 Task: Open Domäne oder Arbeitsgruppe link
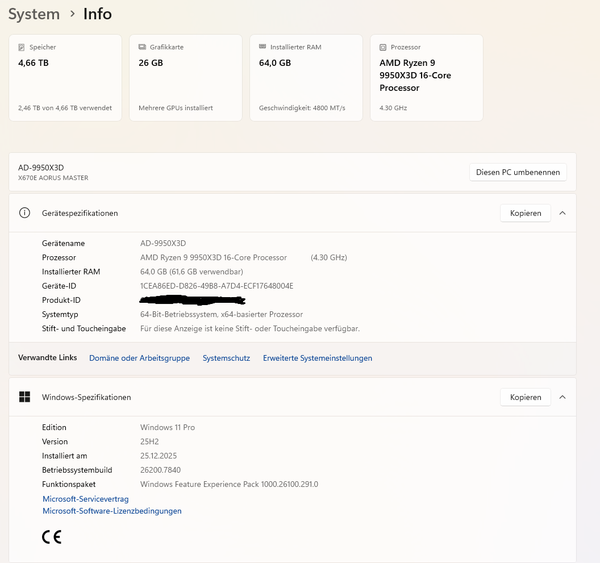pos(139,358)
